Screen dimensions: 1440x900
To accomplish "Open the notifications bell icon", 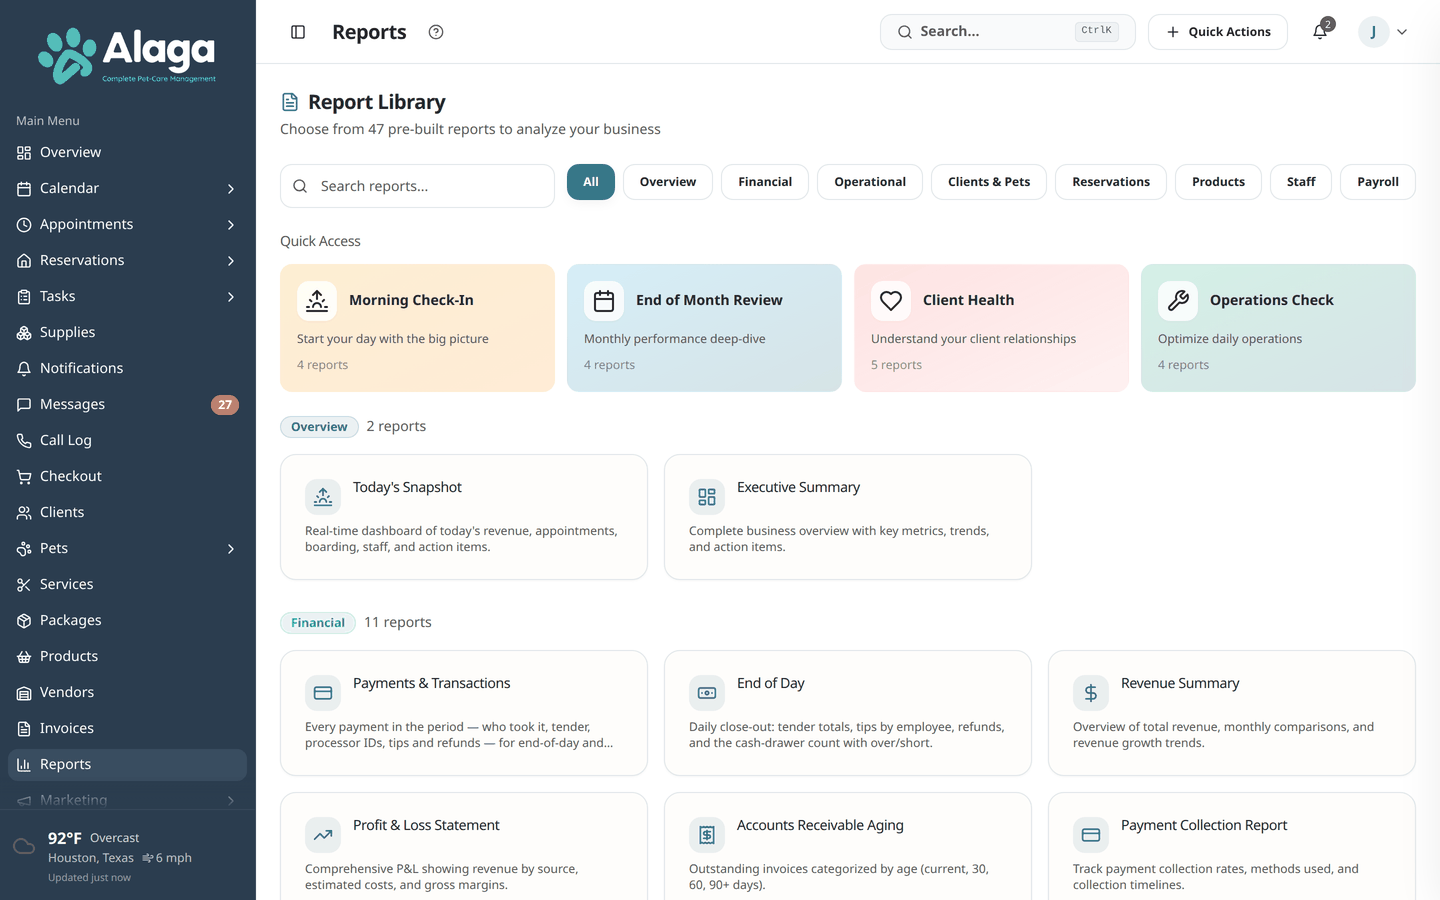I will pos(1320,32).
